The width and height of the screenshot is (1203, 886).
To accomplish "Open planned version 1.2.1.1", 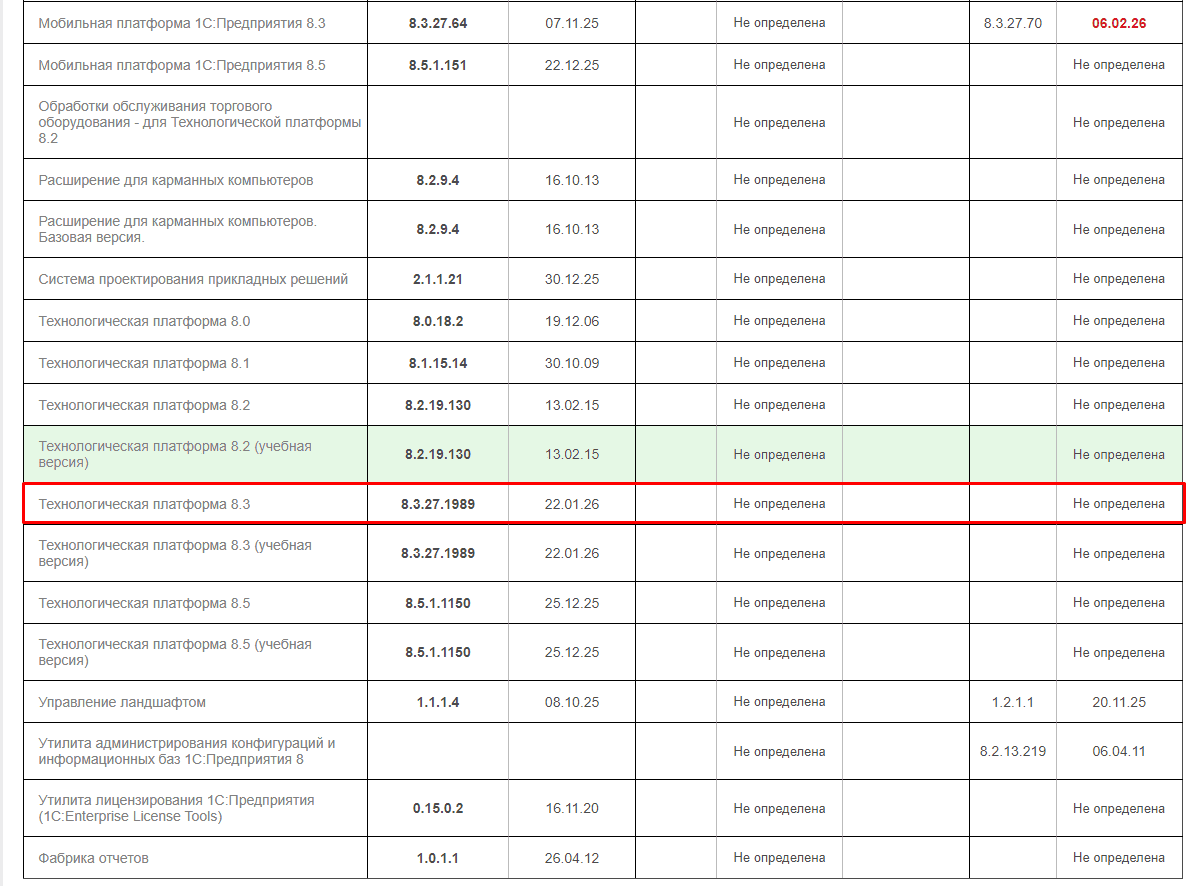I will tap(1012, 702).
